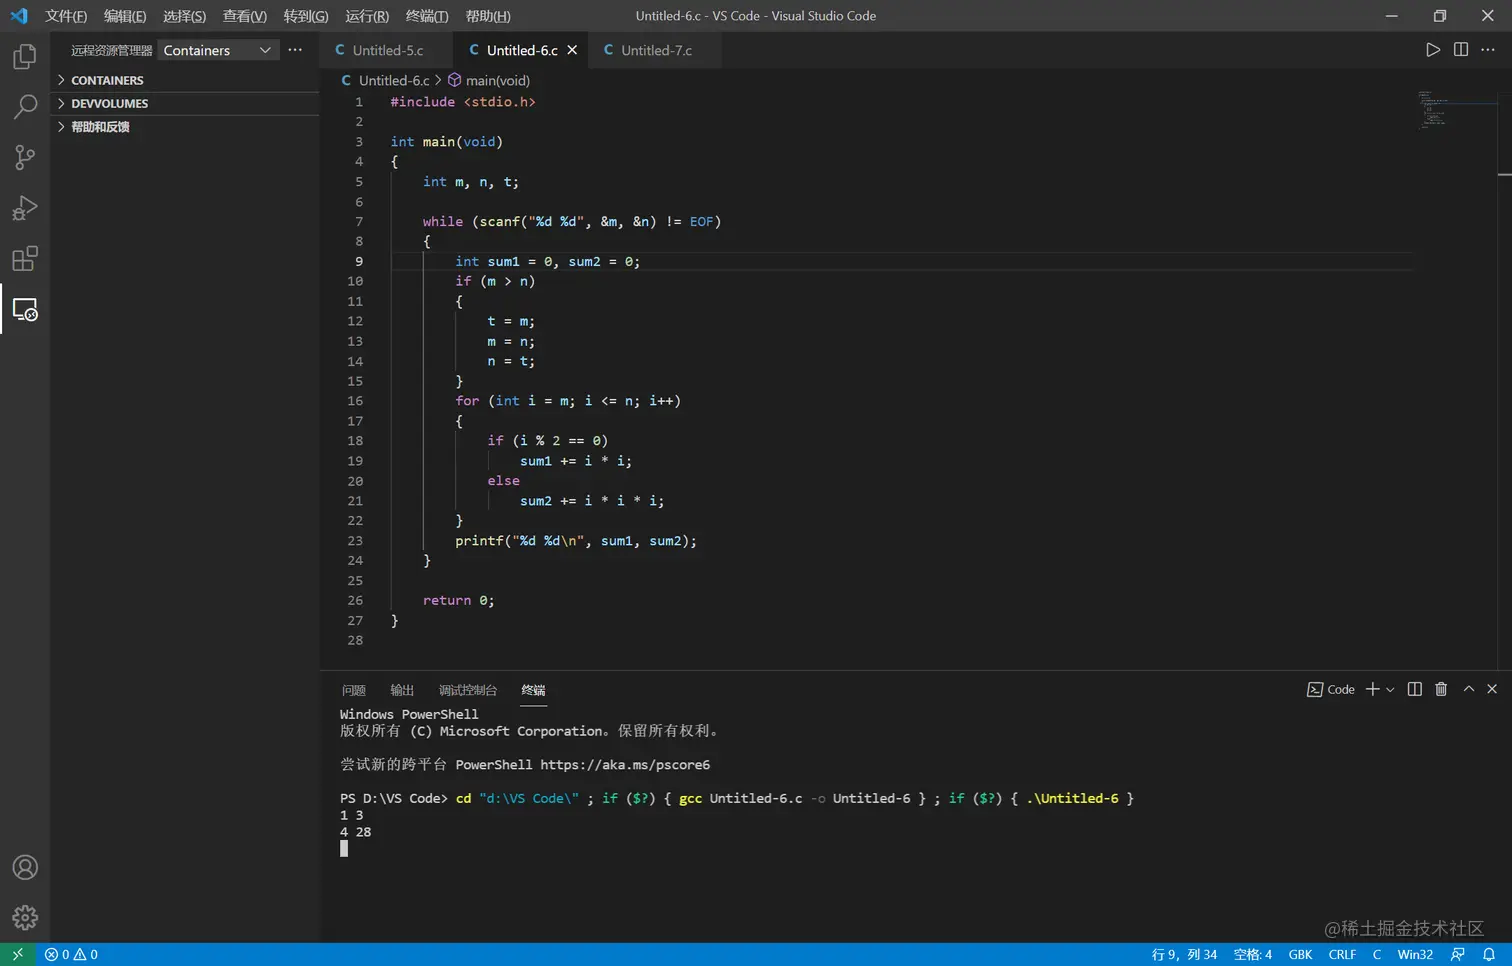1512x966 pixels.
Task: Open the 编辑(E) menu
Action: (x=125, y=16)
